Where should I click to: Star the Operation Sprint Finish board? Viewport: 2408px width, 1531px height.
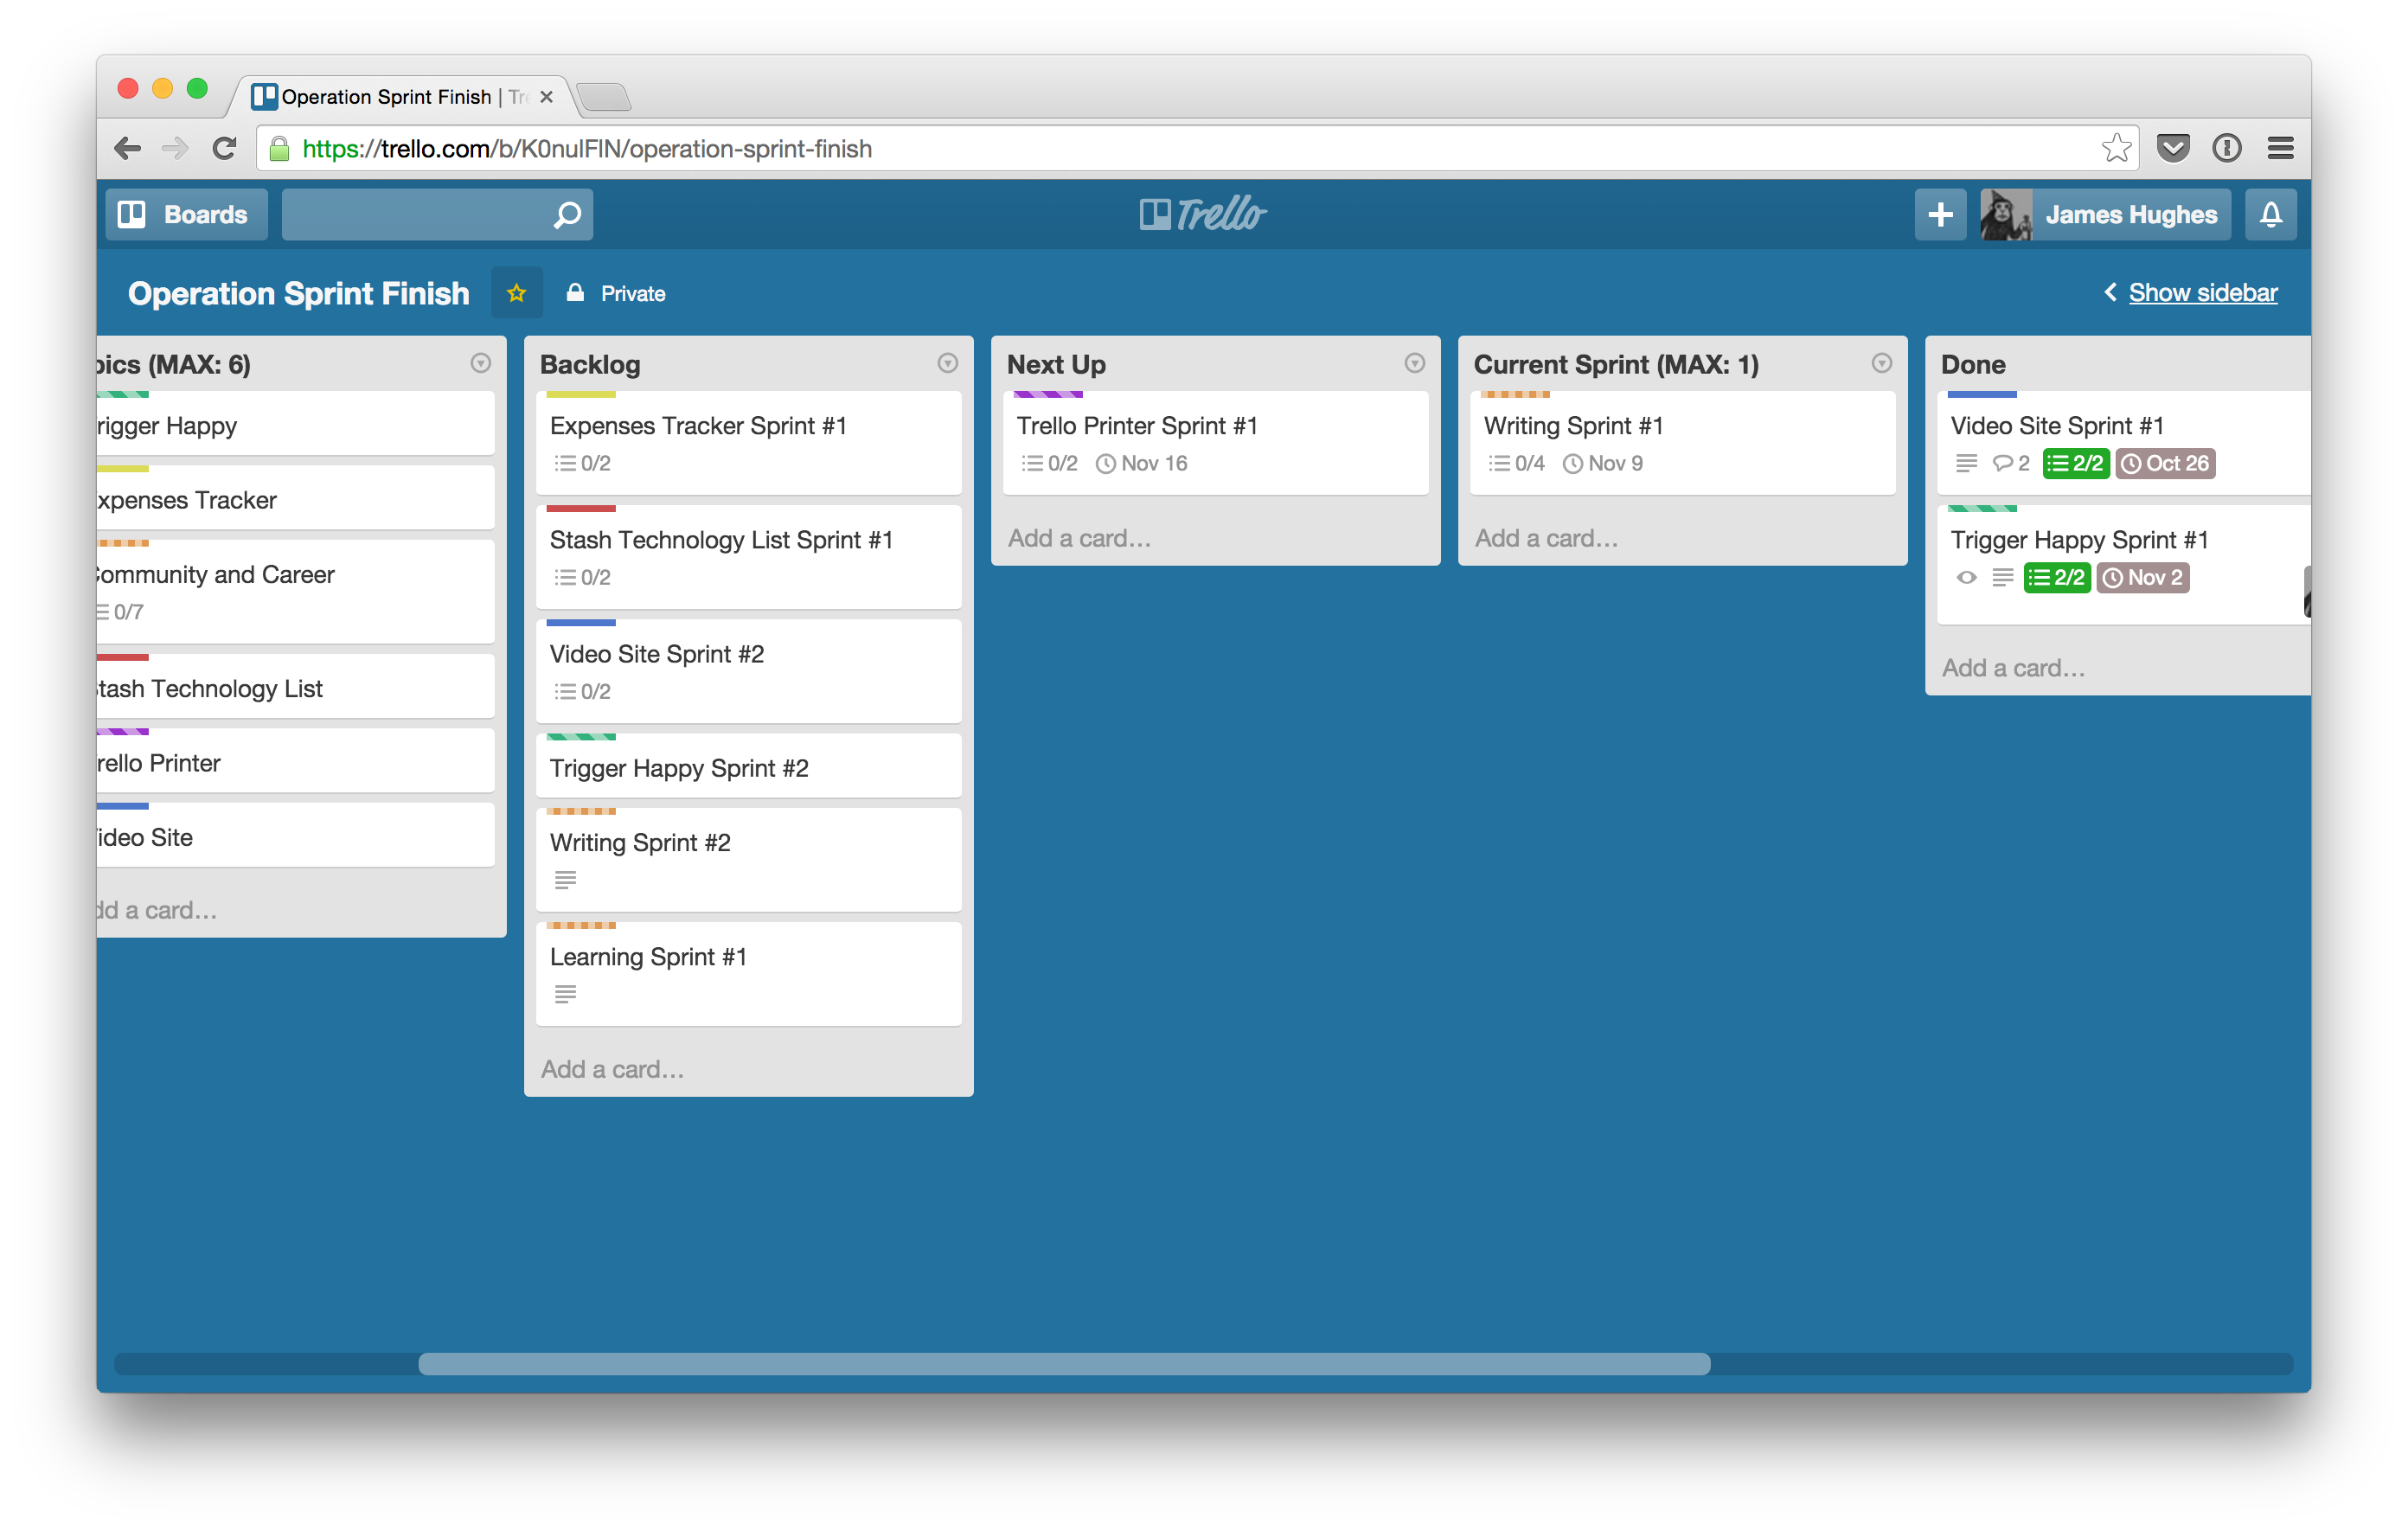click(516, 293)
